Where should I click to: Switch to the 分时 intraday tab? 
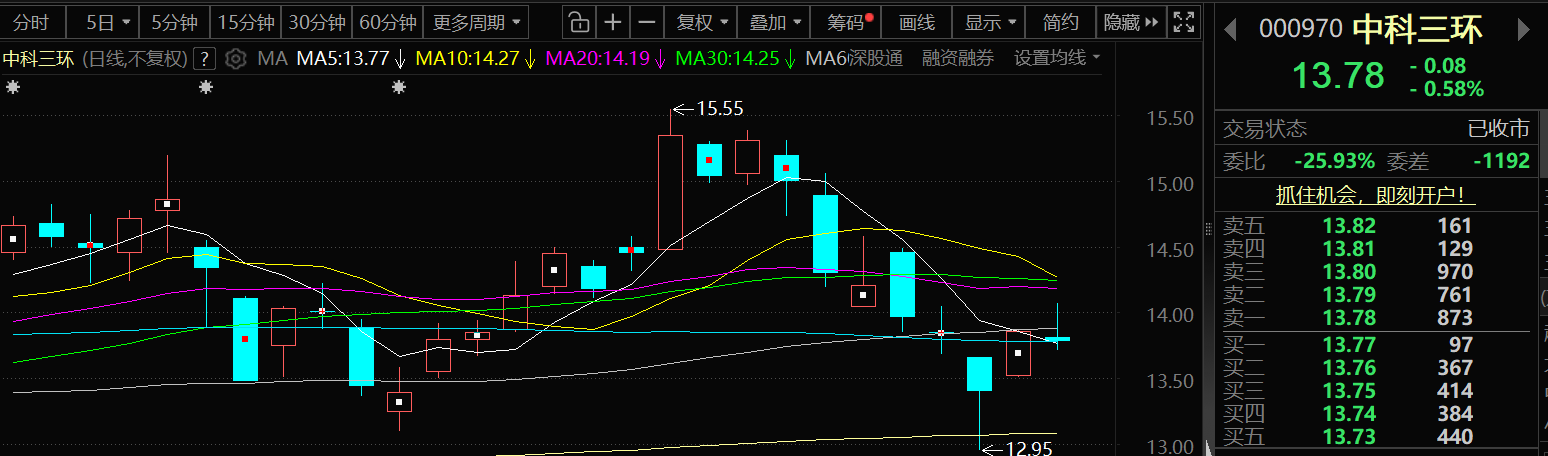pos(31,22)
